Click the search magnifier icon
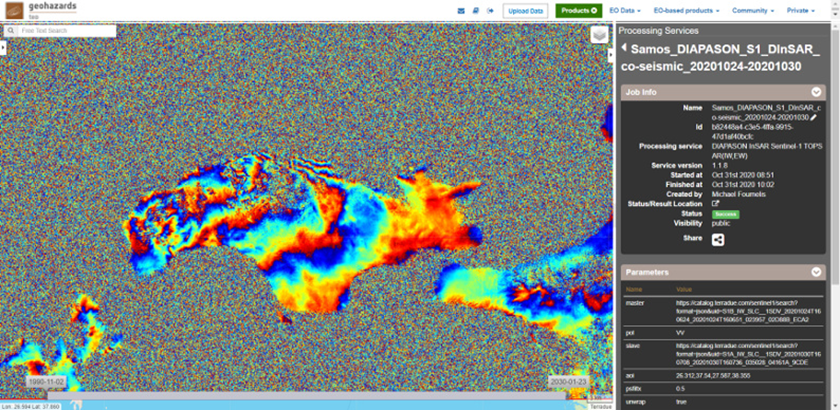This screenshot has height=410, width=840. pos(11,31)
